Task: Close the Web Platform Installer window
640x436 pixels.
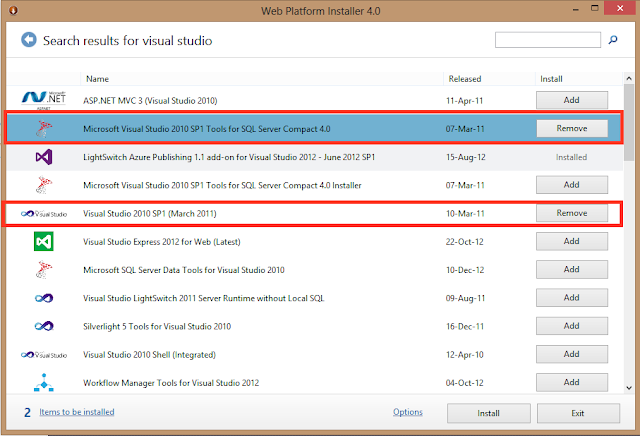Action: coord(620,8)
